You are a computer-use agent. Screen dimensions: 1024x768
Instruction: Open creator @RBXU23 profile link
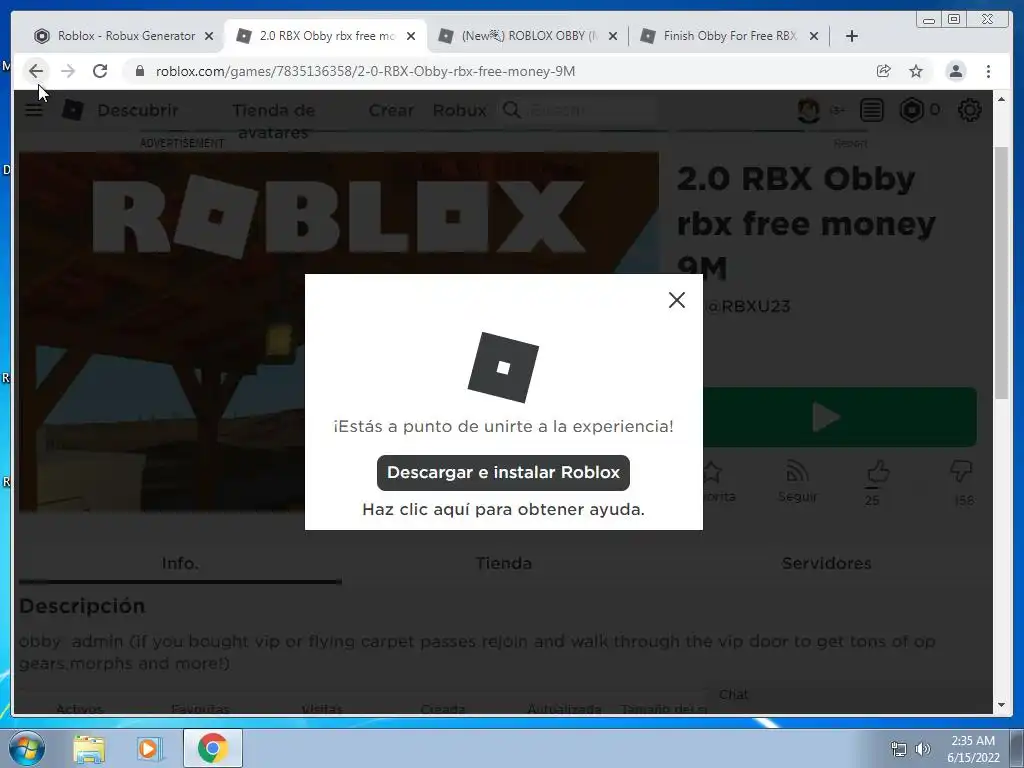[x=748, y=306]
